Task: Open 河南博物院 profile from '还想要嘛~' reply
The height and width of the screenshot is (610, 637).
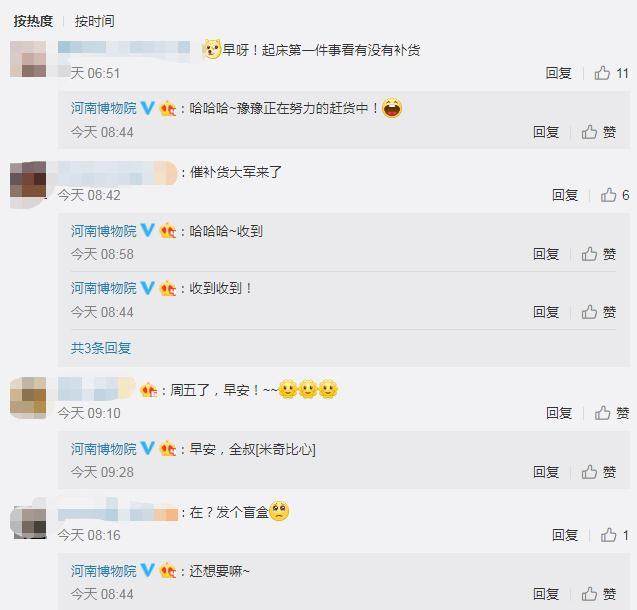Action: [x=104, y=571]
